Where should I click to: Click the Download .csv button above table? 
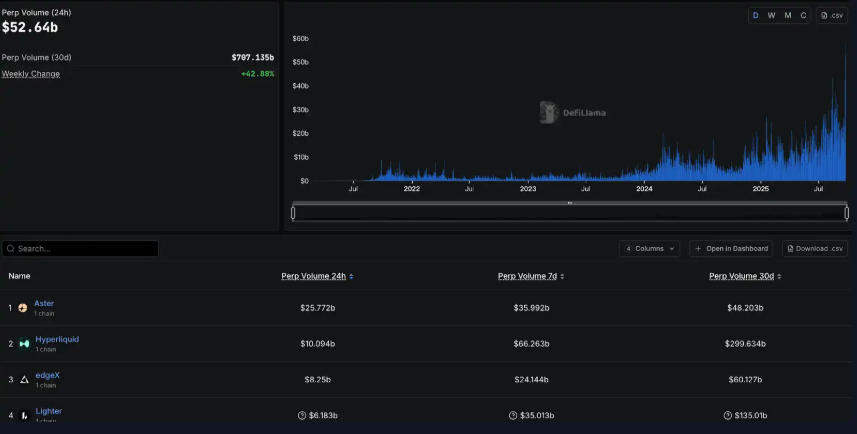[x=814, y=248]
